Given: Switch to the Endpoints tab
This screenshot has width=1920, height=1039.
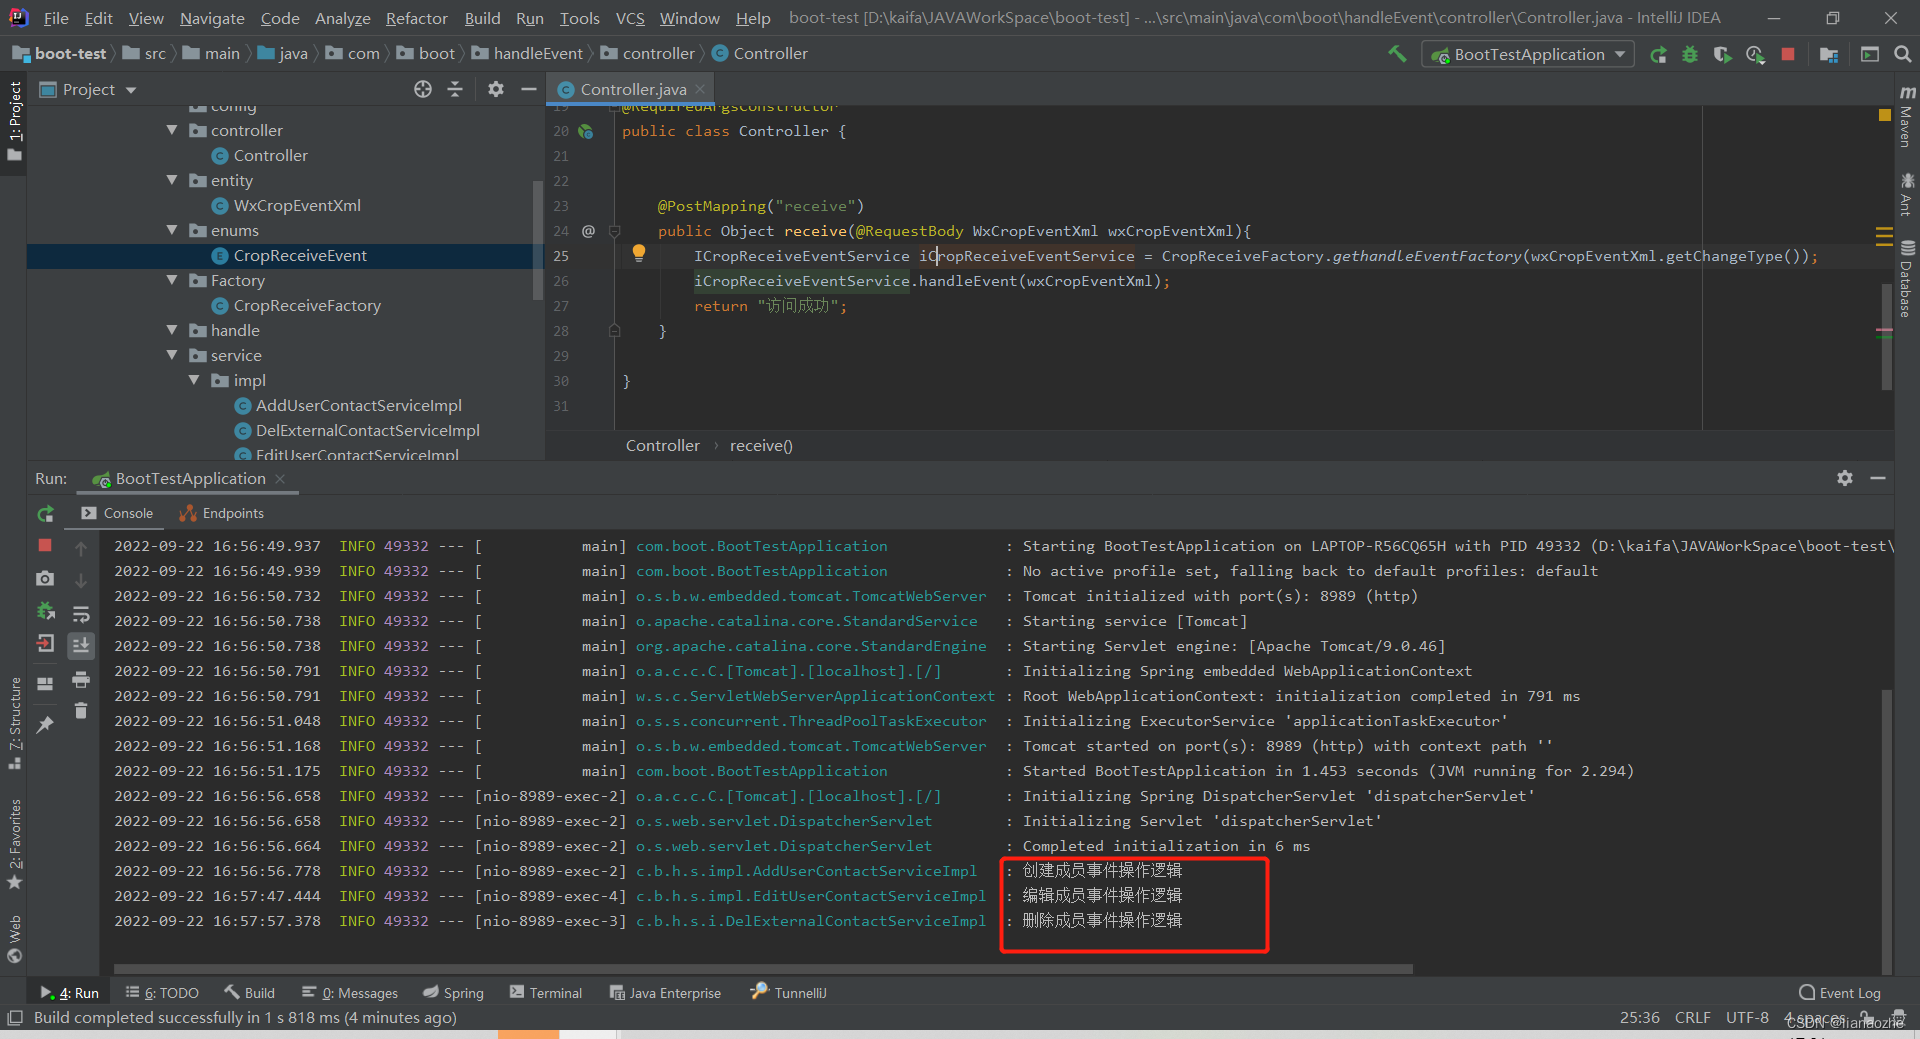Looking at the screenshot, I should click(x=222, y=513).
